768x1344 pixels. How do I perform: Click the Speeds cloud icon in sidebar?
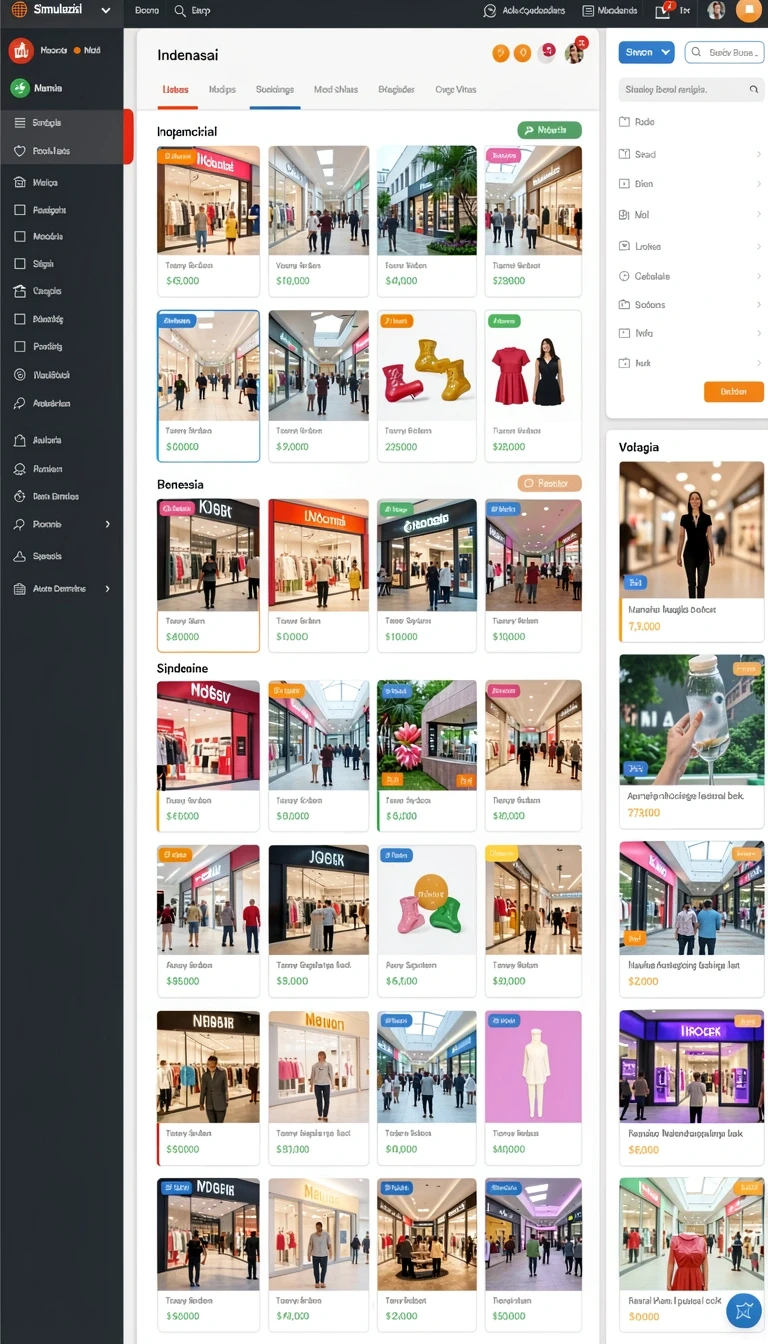(20, 556)
